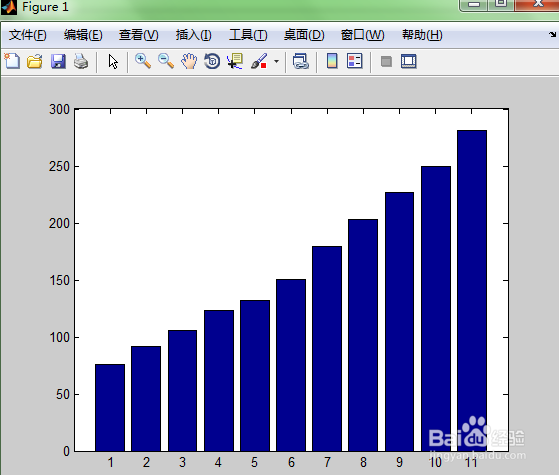Click the Link Plot icon

[x=301, y=61]
